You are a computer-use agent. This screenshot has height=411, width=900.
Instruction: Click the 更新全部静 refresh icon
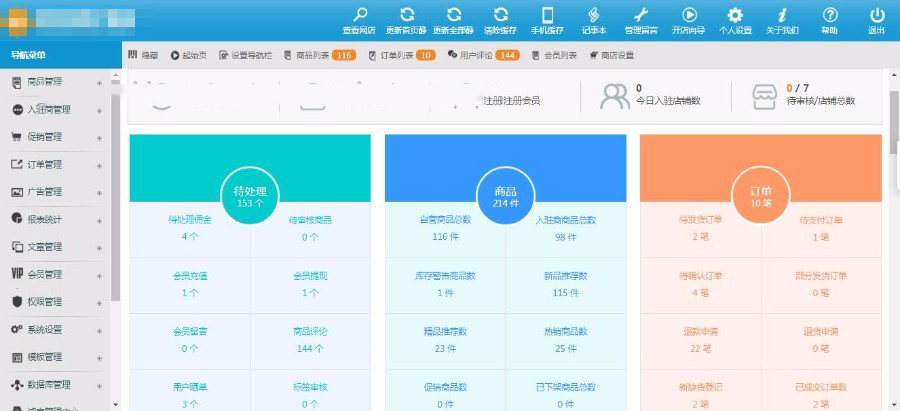pos(454,14)
